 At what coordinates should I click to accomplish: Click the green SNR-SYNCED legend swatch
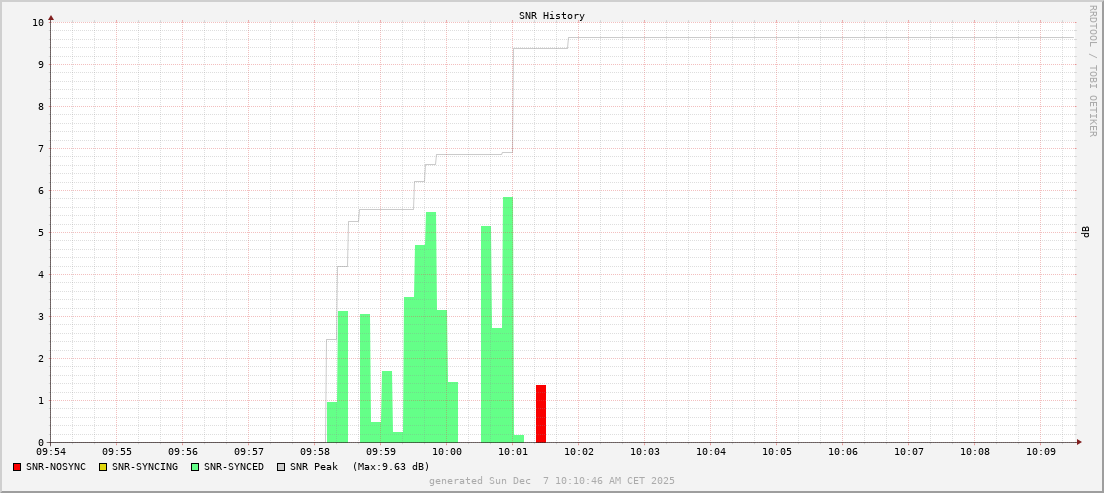(x=195, y=467)
